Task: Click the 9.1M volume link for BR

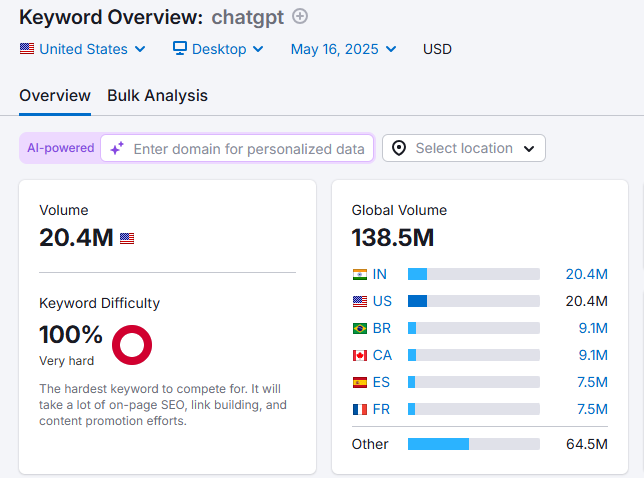Action: coord(586,328)
